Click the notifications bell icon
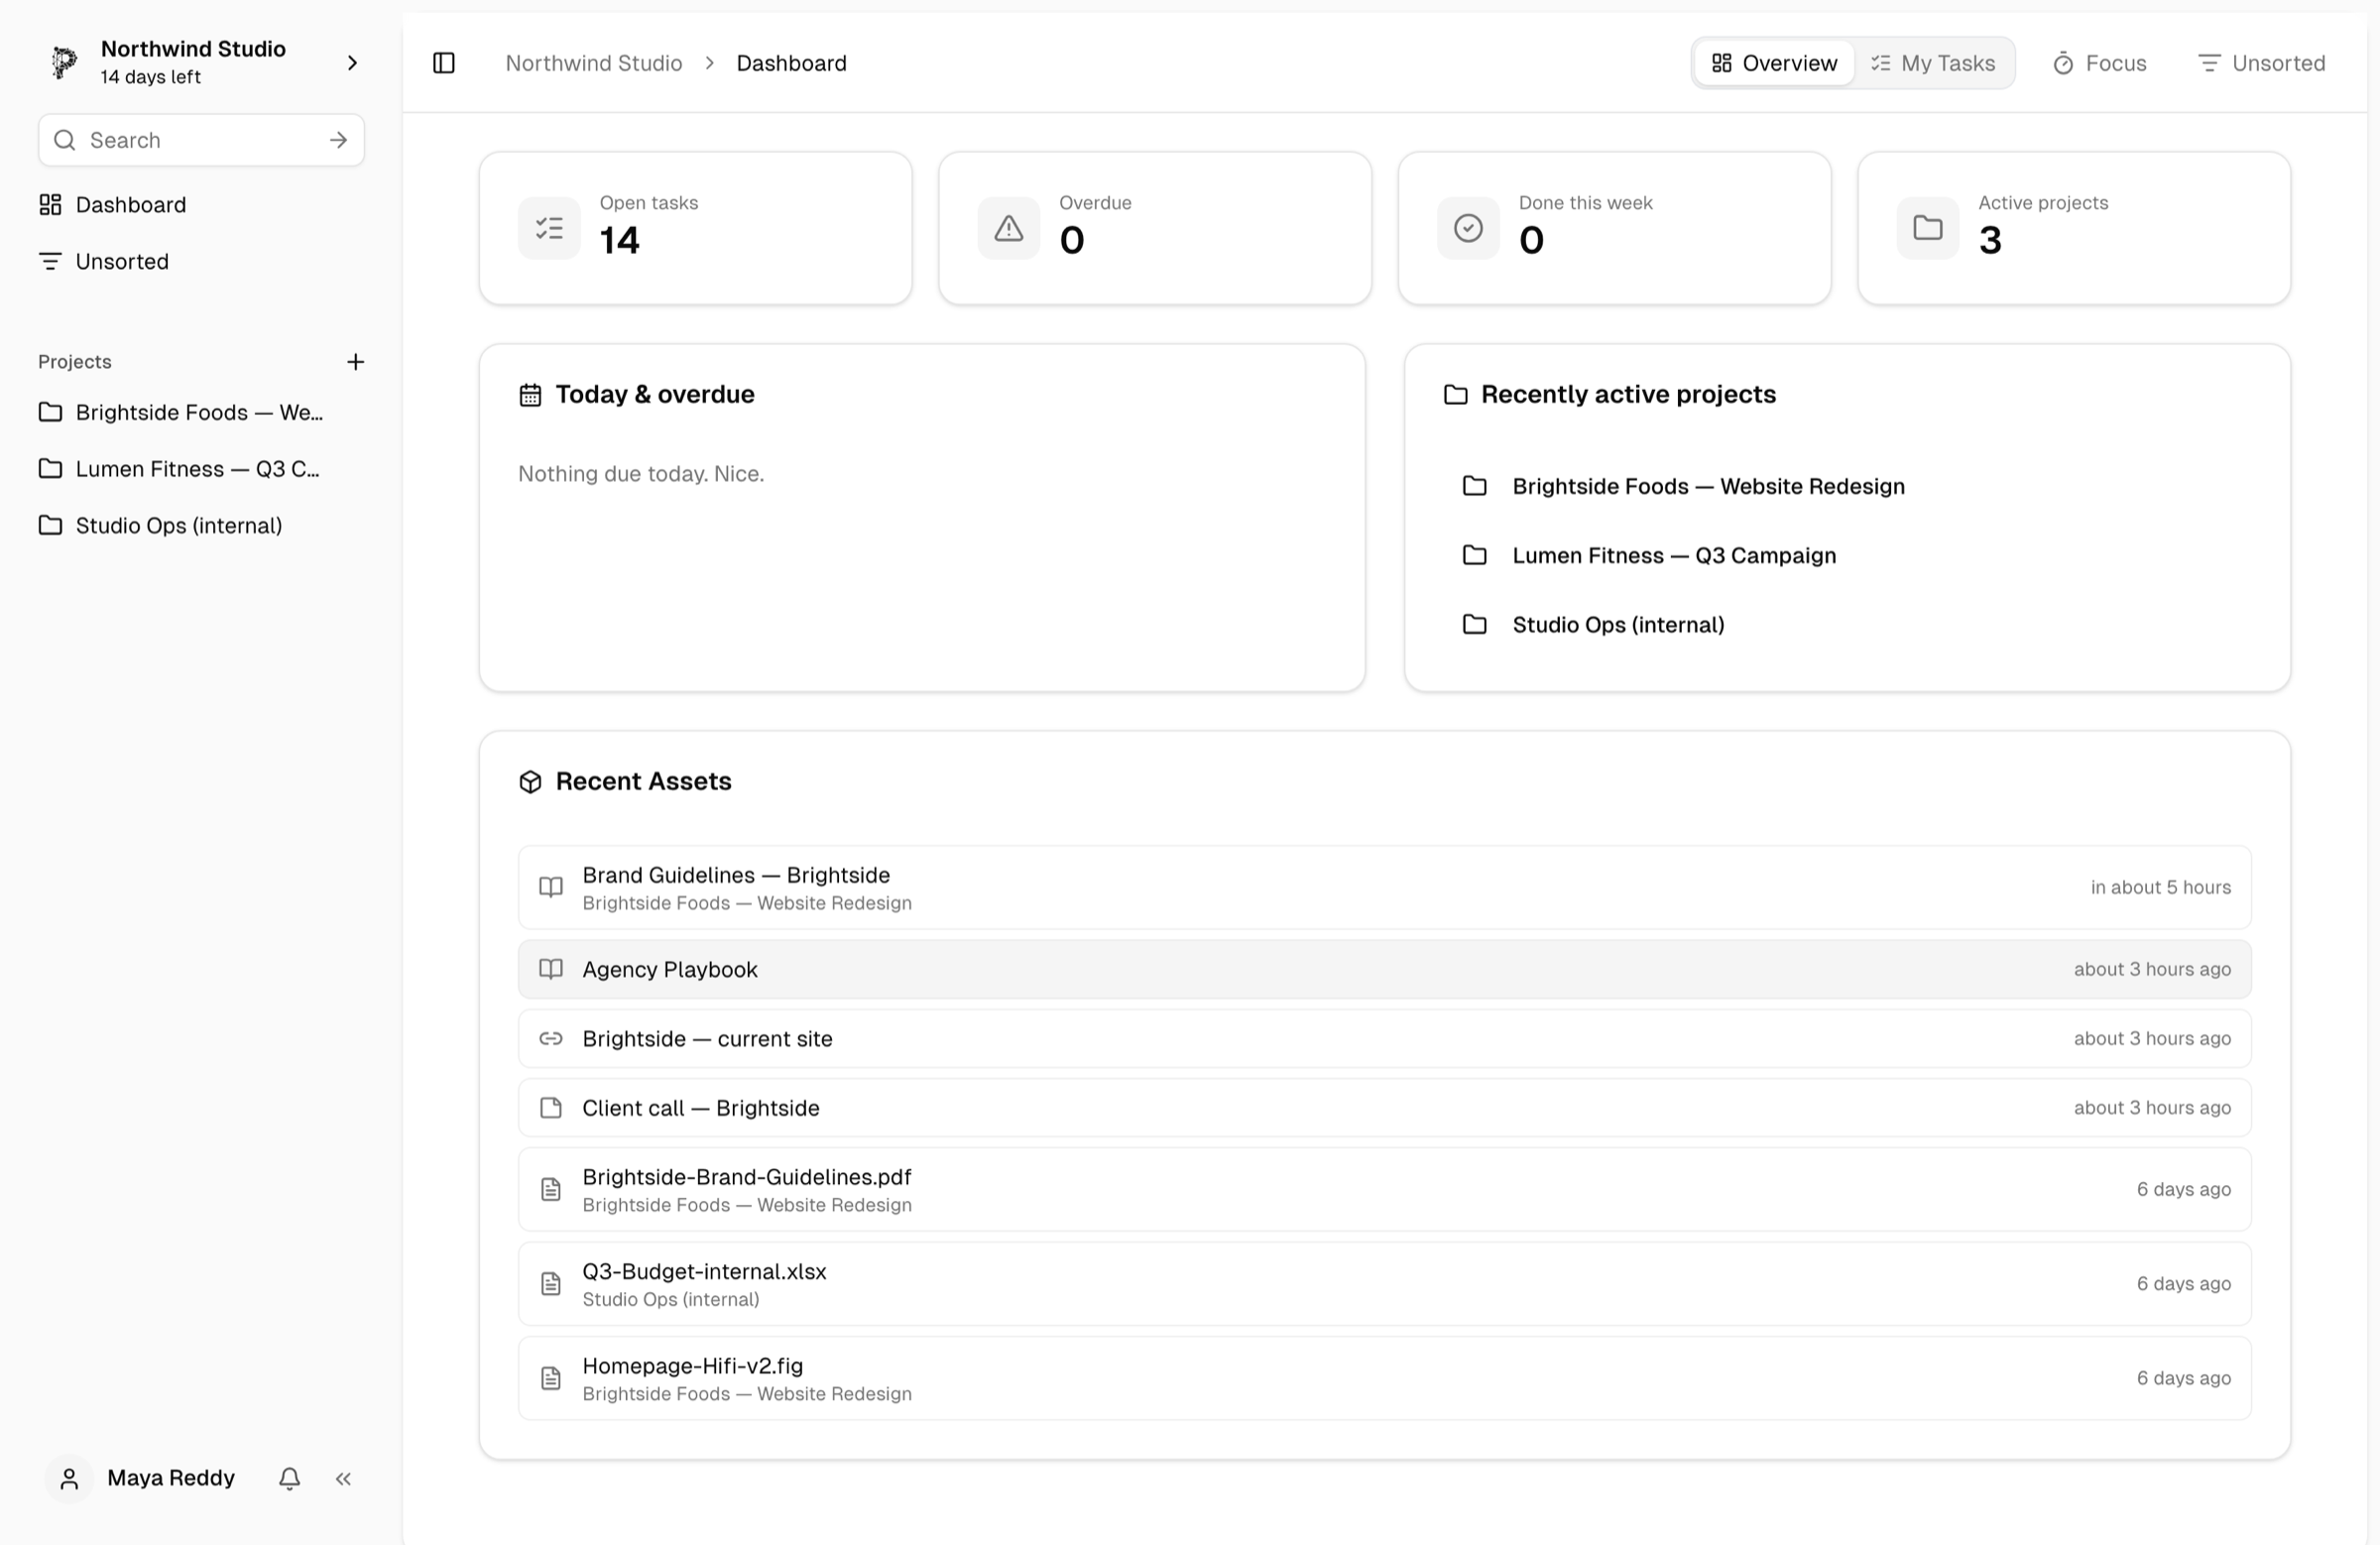The width and height of the screenshot is (2380, 1545). 289,1478
